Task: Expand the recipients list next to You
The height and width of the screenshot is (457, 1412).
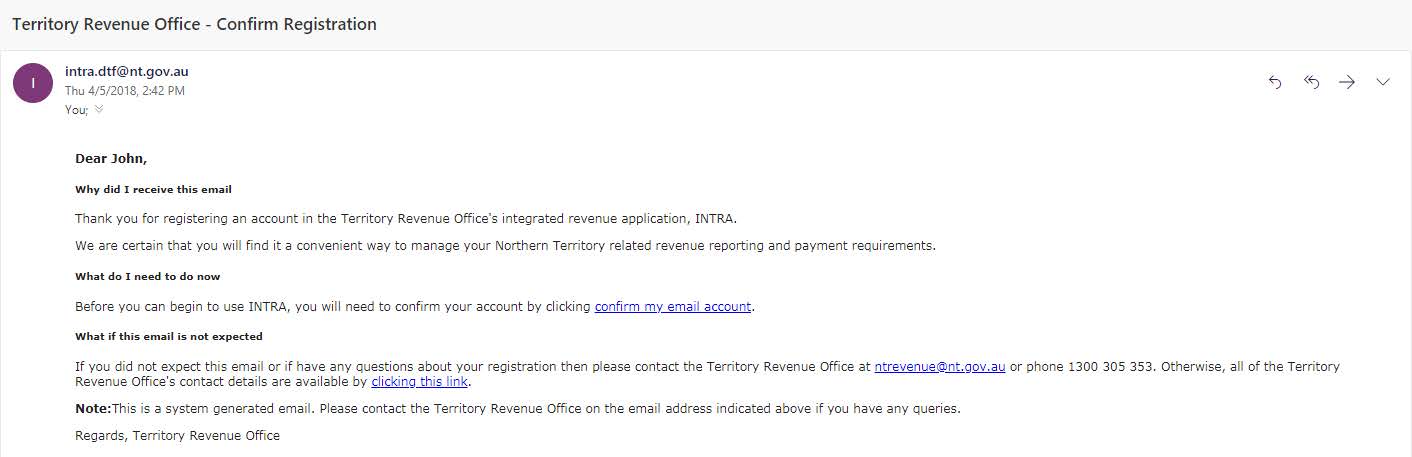Action: pyautogui.click(x=98, y=109)
